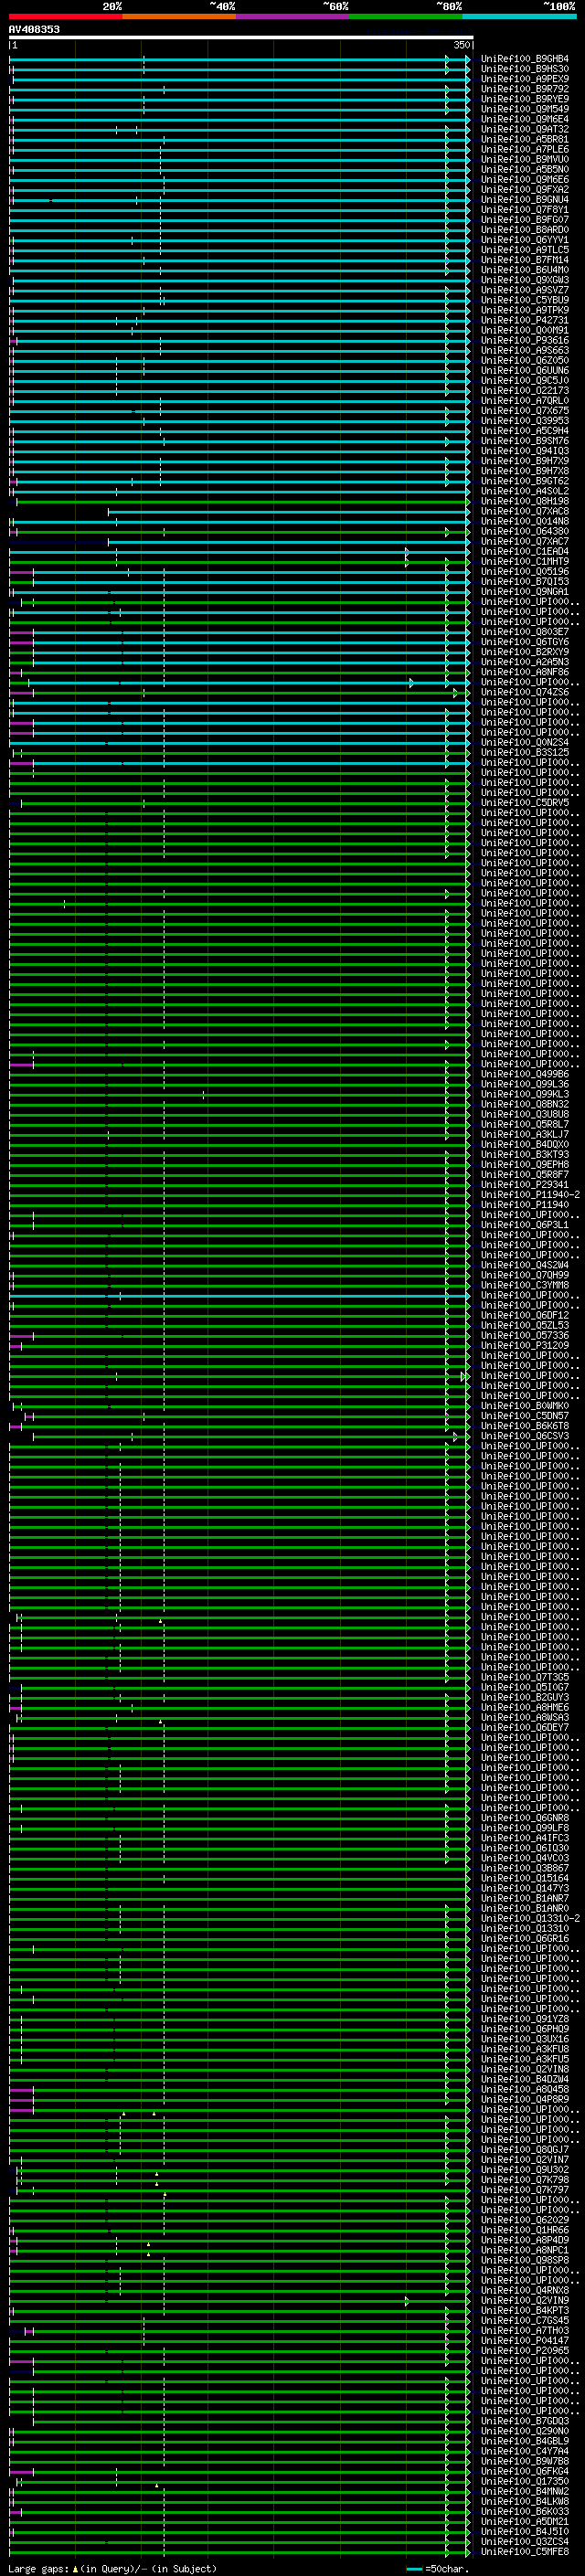
Task: Open hit UniRef100_A5B5N0
Action: click(525, 169)
